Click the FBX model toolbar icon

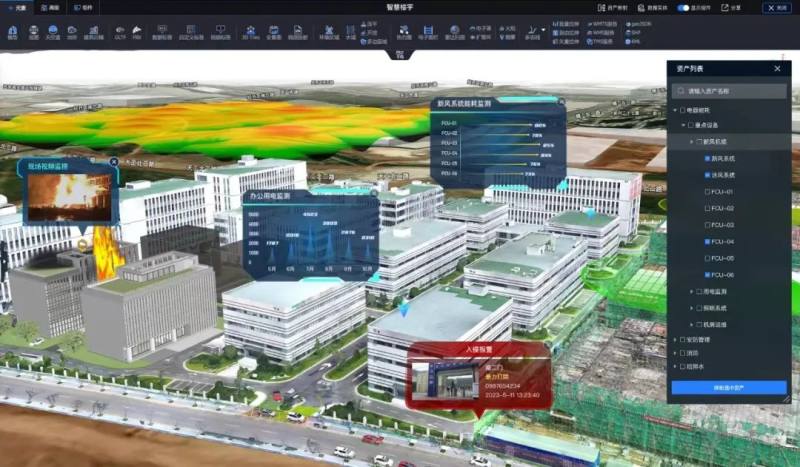[x=137, y=32]
